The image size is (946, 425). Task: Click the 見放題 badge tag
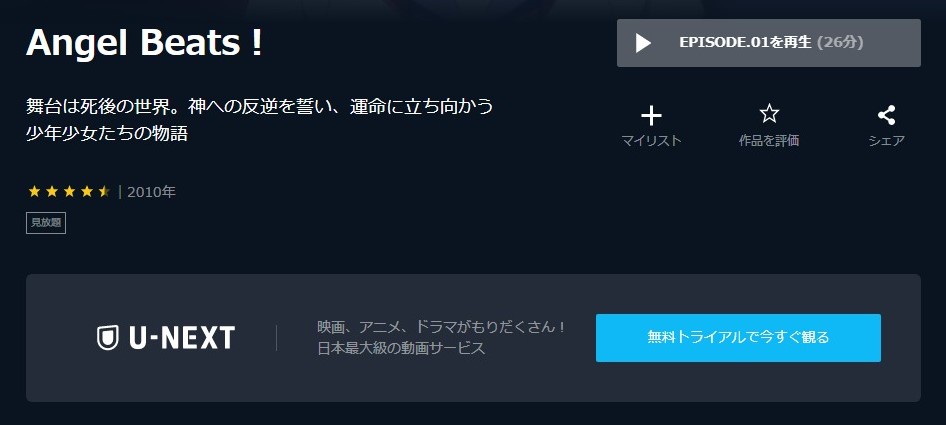tap(46, 223)
